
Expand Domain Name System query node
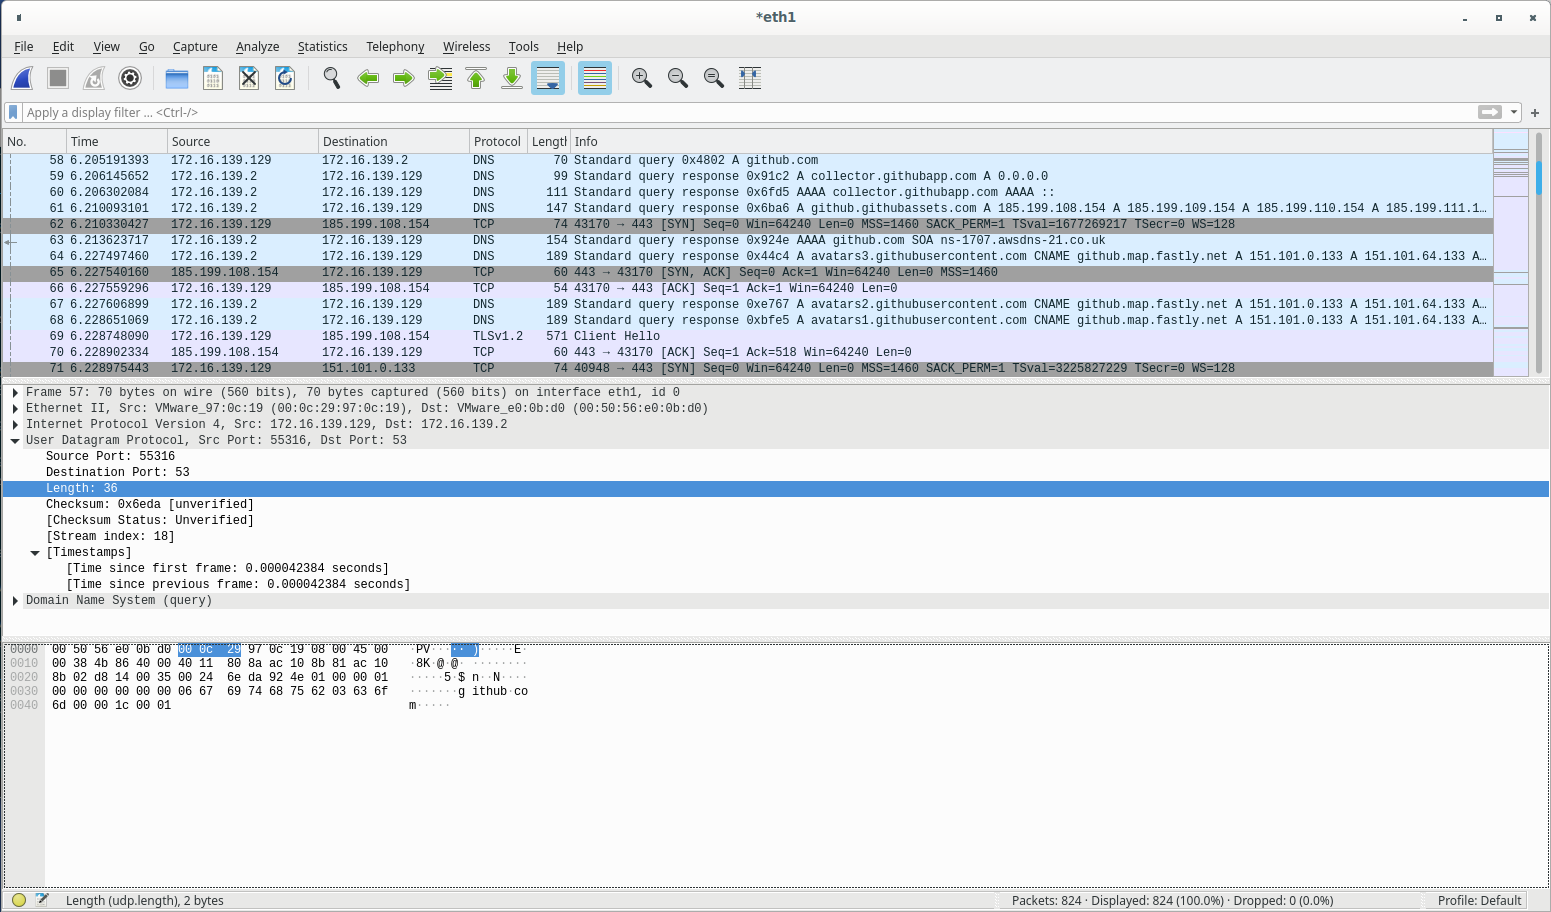[15, 600]
